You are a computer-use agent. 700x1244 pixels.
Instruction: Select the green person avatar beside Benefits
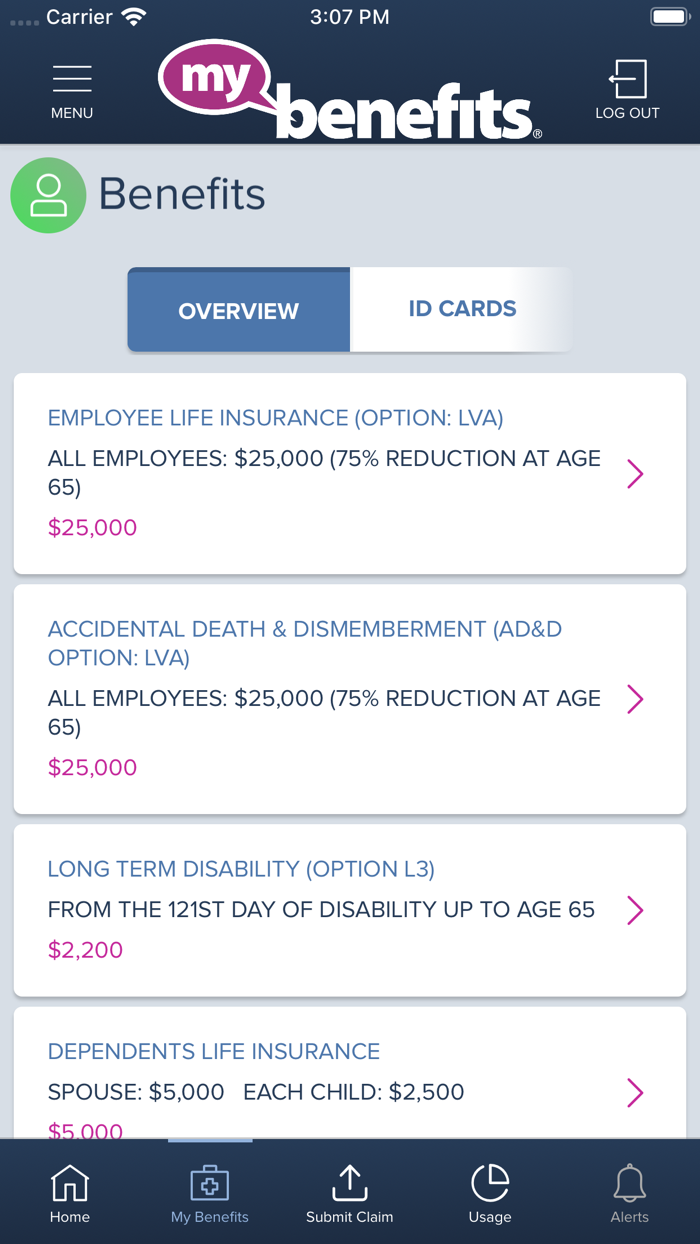tap(48, 195)
